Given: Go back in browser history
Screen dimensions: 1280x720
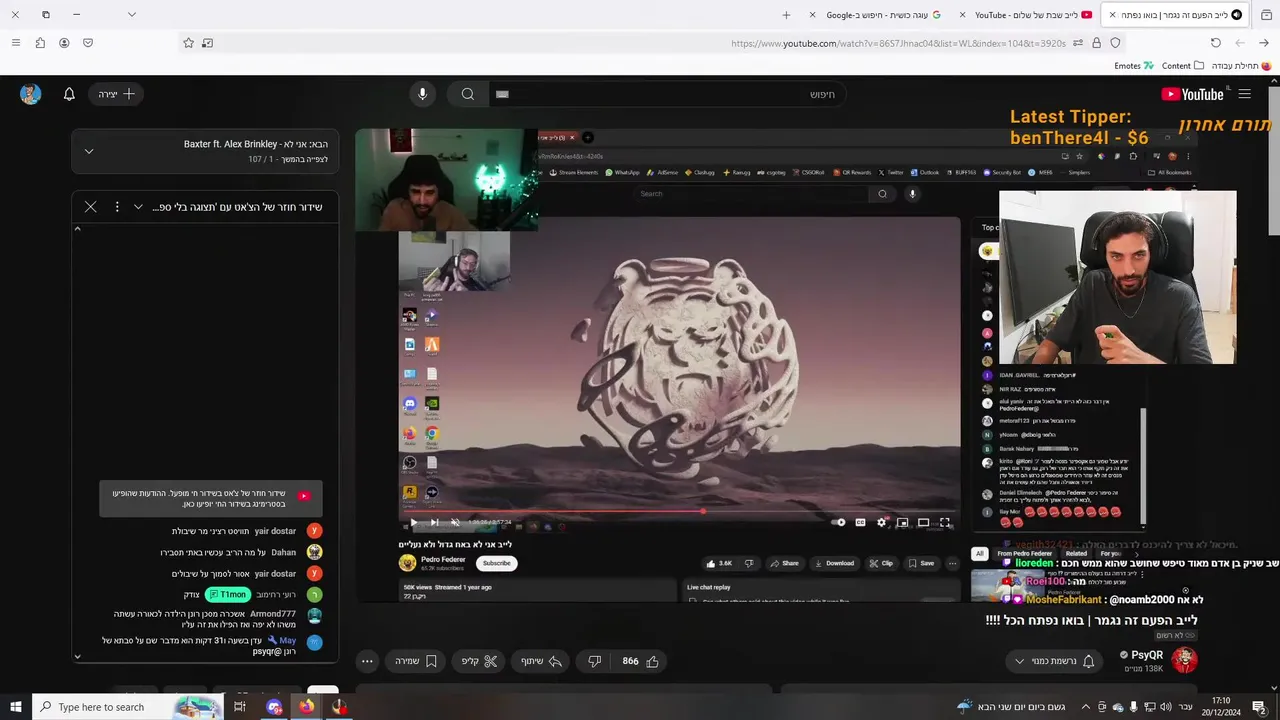Looking at the screenshot, I should pos(1264,43).
